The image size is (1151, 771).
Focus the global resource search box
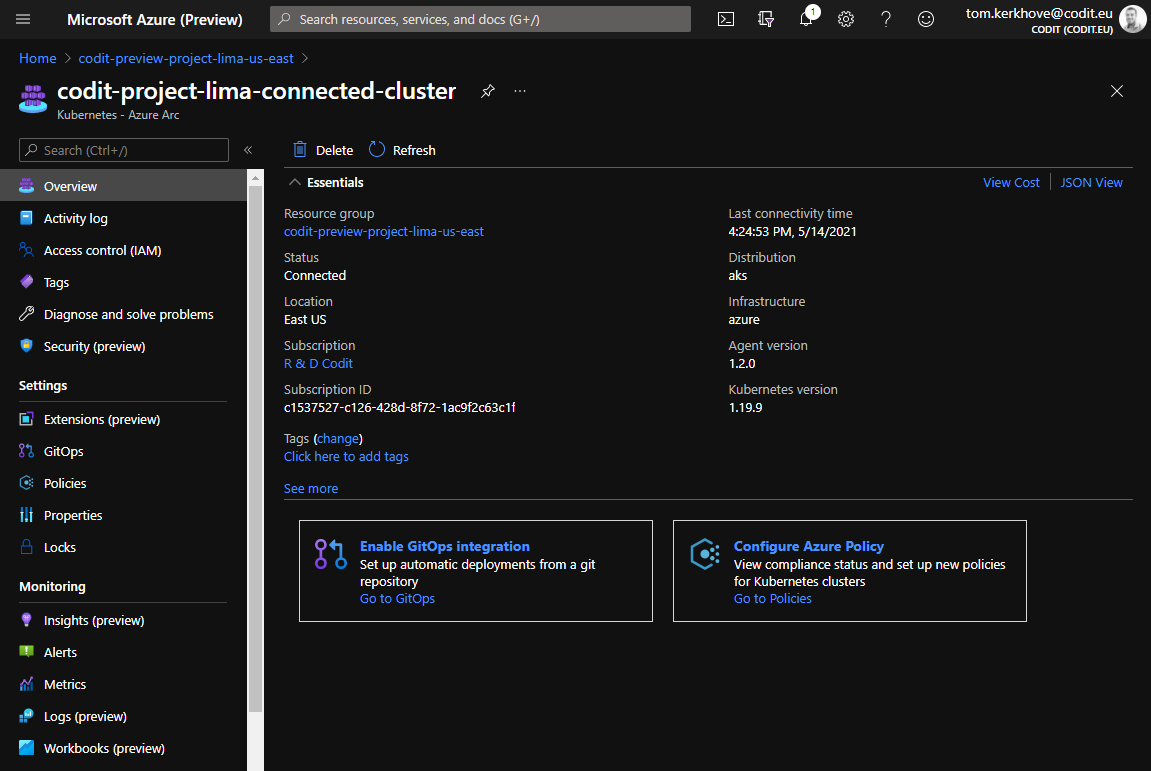(x=480, y=19)
